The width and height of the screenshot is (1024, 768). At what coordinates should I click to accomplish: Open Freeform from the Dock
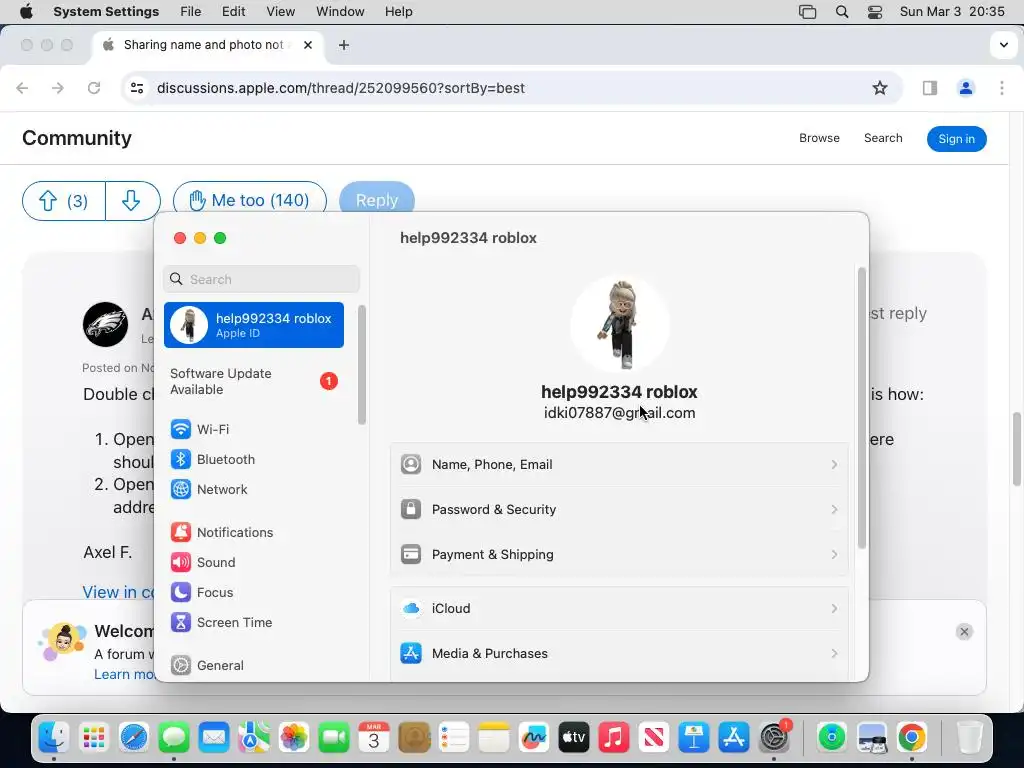pos(534,738)
